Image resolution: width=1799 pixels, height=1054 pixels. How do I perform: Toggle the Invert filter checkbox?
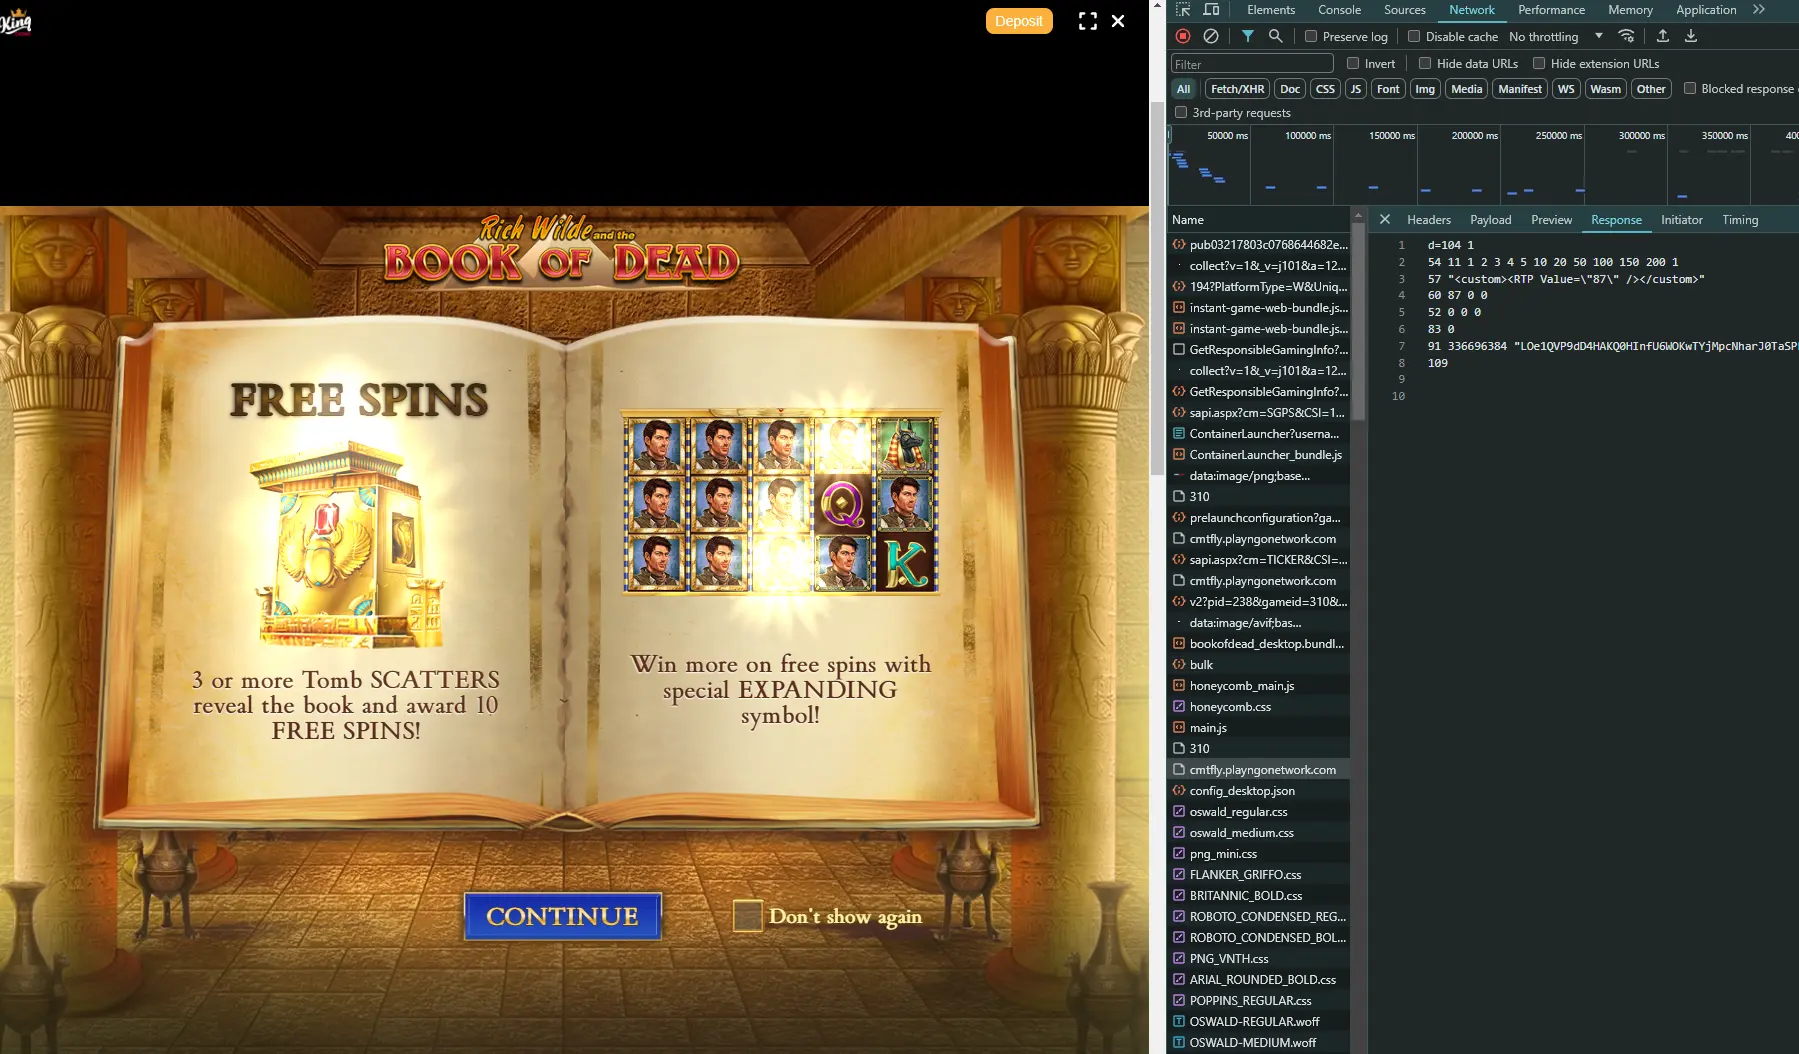tap(1353, 63)
